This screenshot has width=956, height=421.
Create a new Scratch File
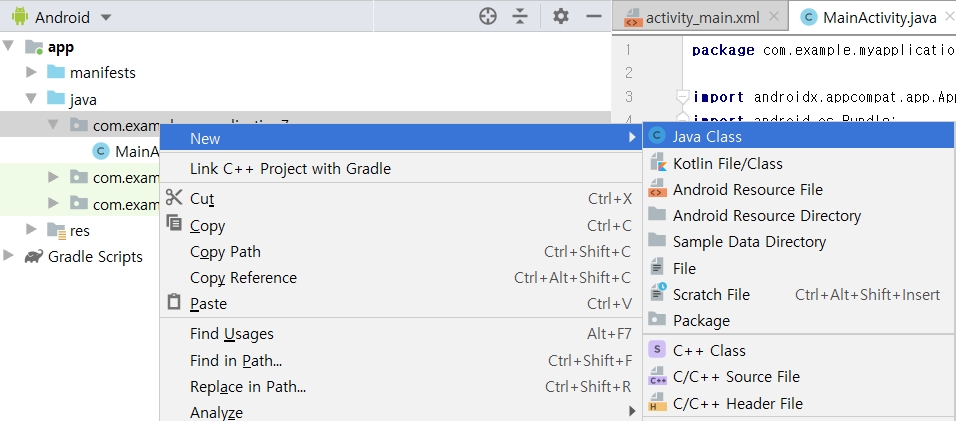click(799, 294)
